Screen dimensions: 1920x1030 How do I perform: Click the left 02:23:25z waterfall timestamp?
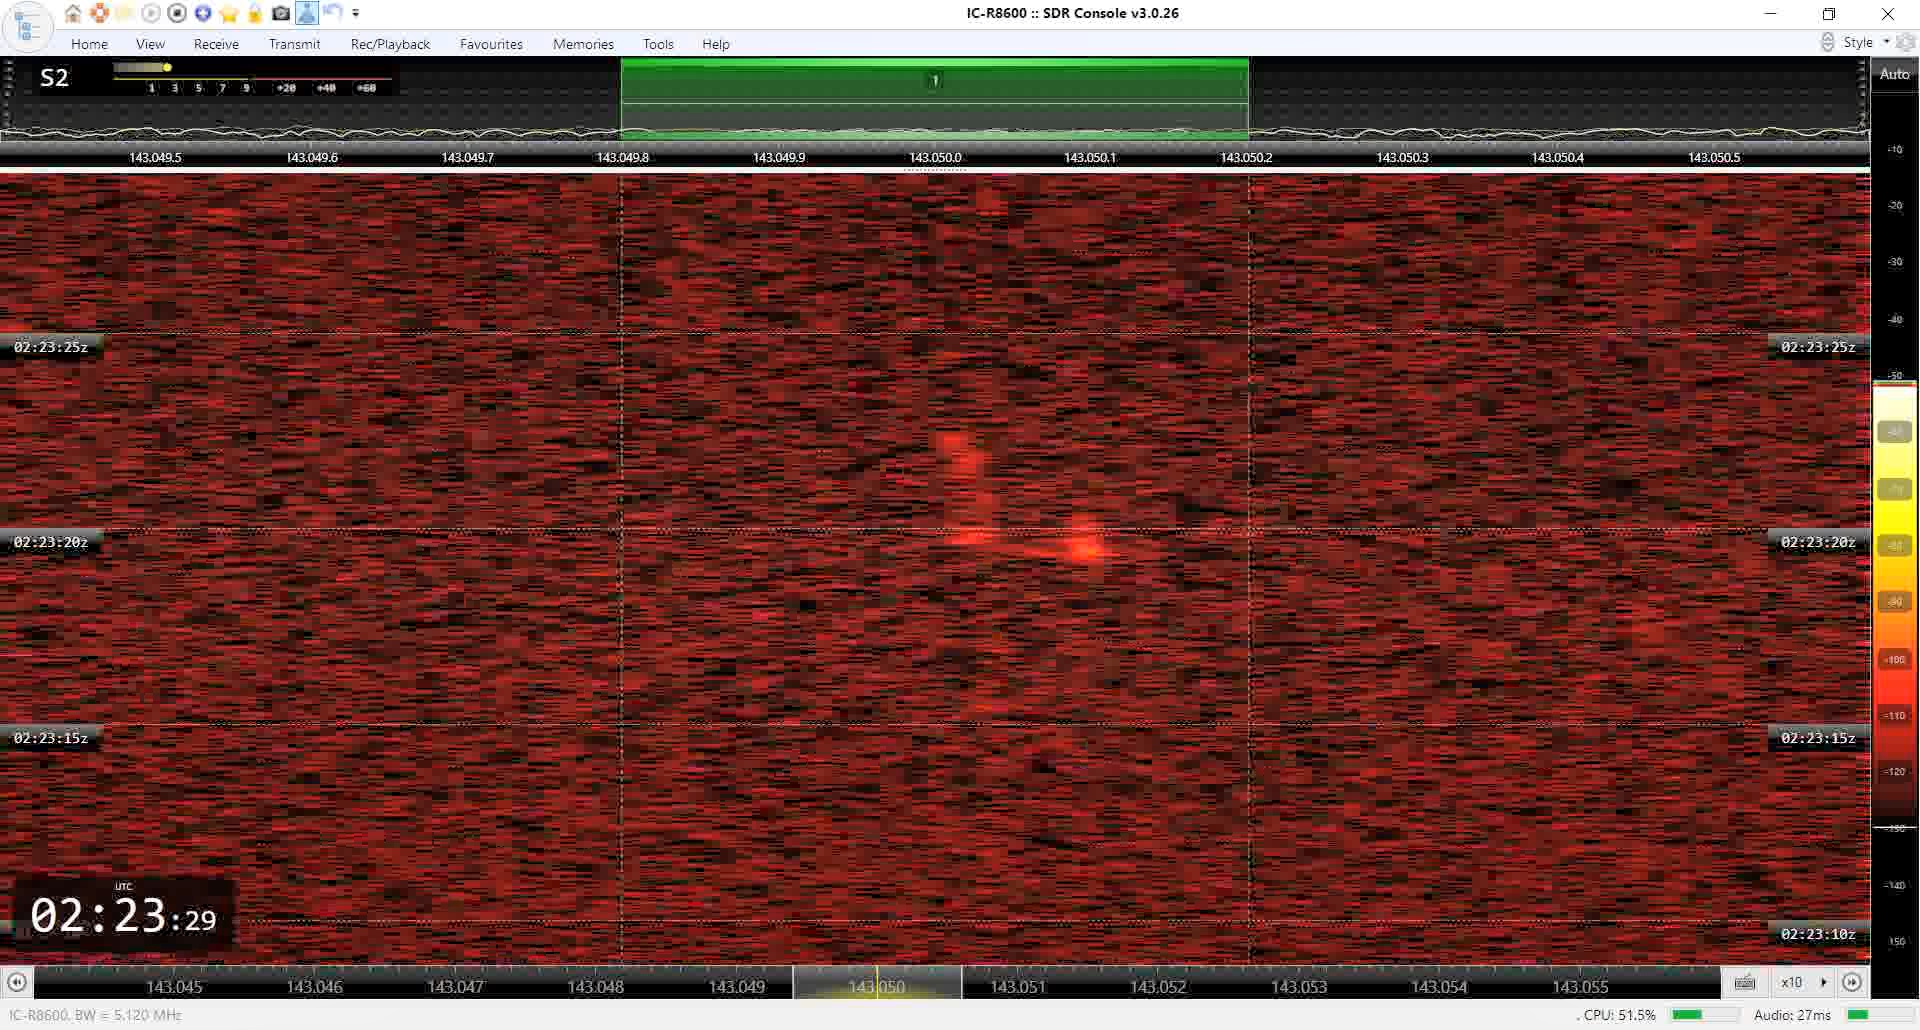pyautogui.click(x=51, y=347)
